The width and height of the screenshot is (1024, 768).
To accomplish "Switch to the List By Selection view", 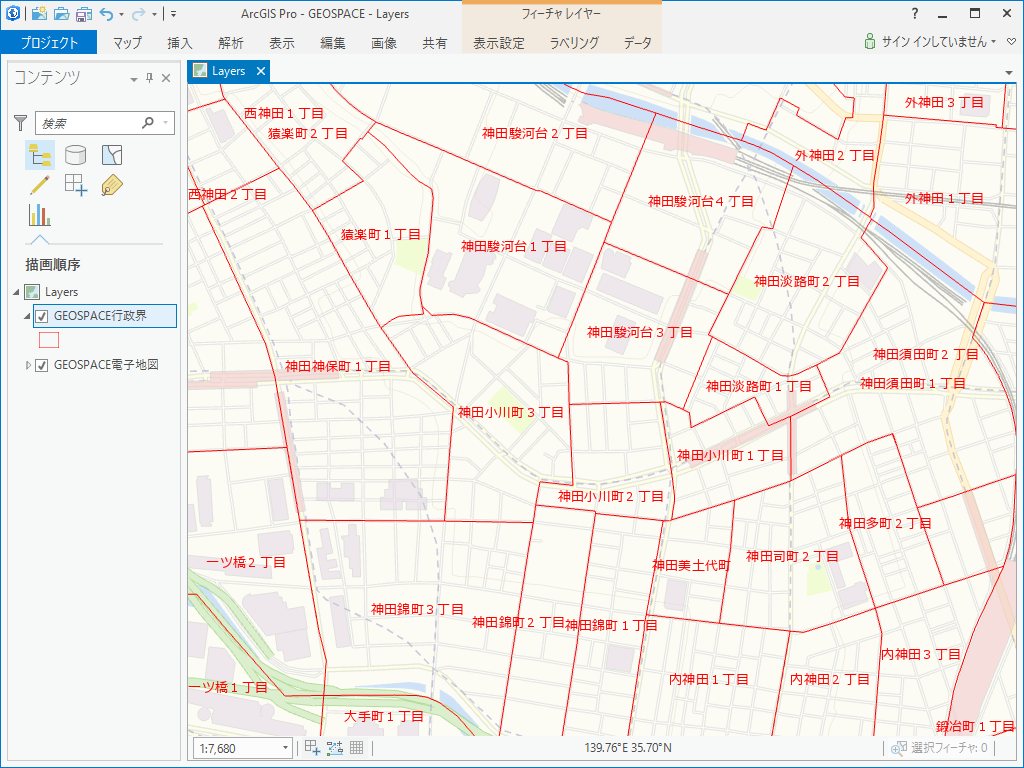I will coord(112,155).
